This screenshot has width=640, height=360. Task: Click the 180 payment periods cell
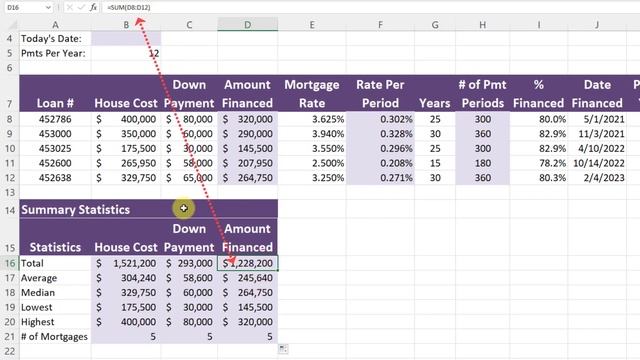pyautogui.click(x=482, y=163)
